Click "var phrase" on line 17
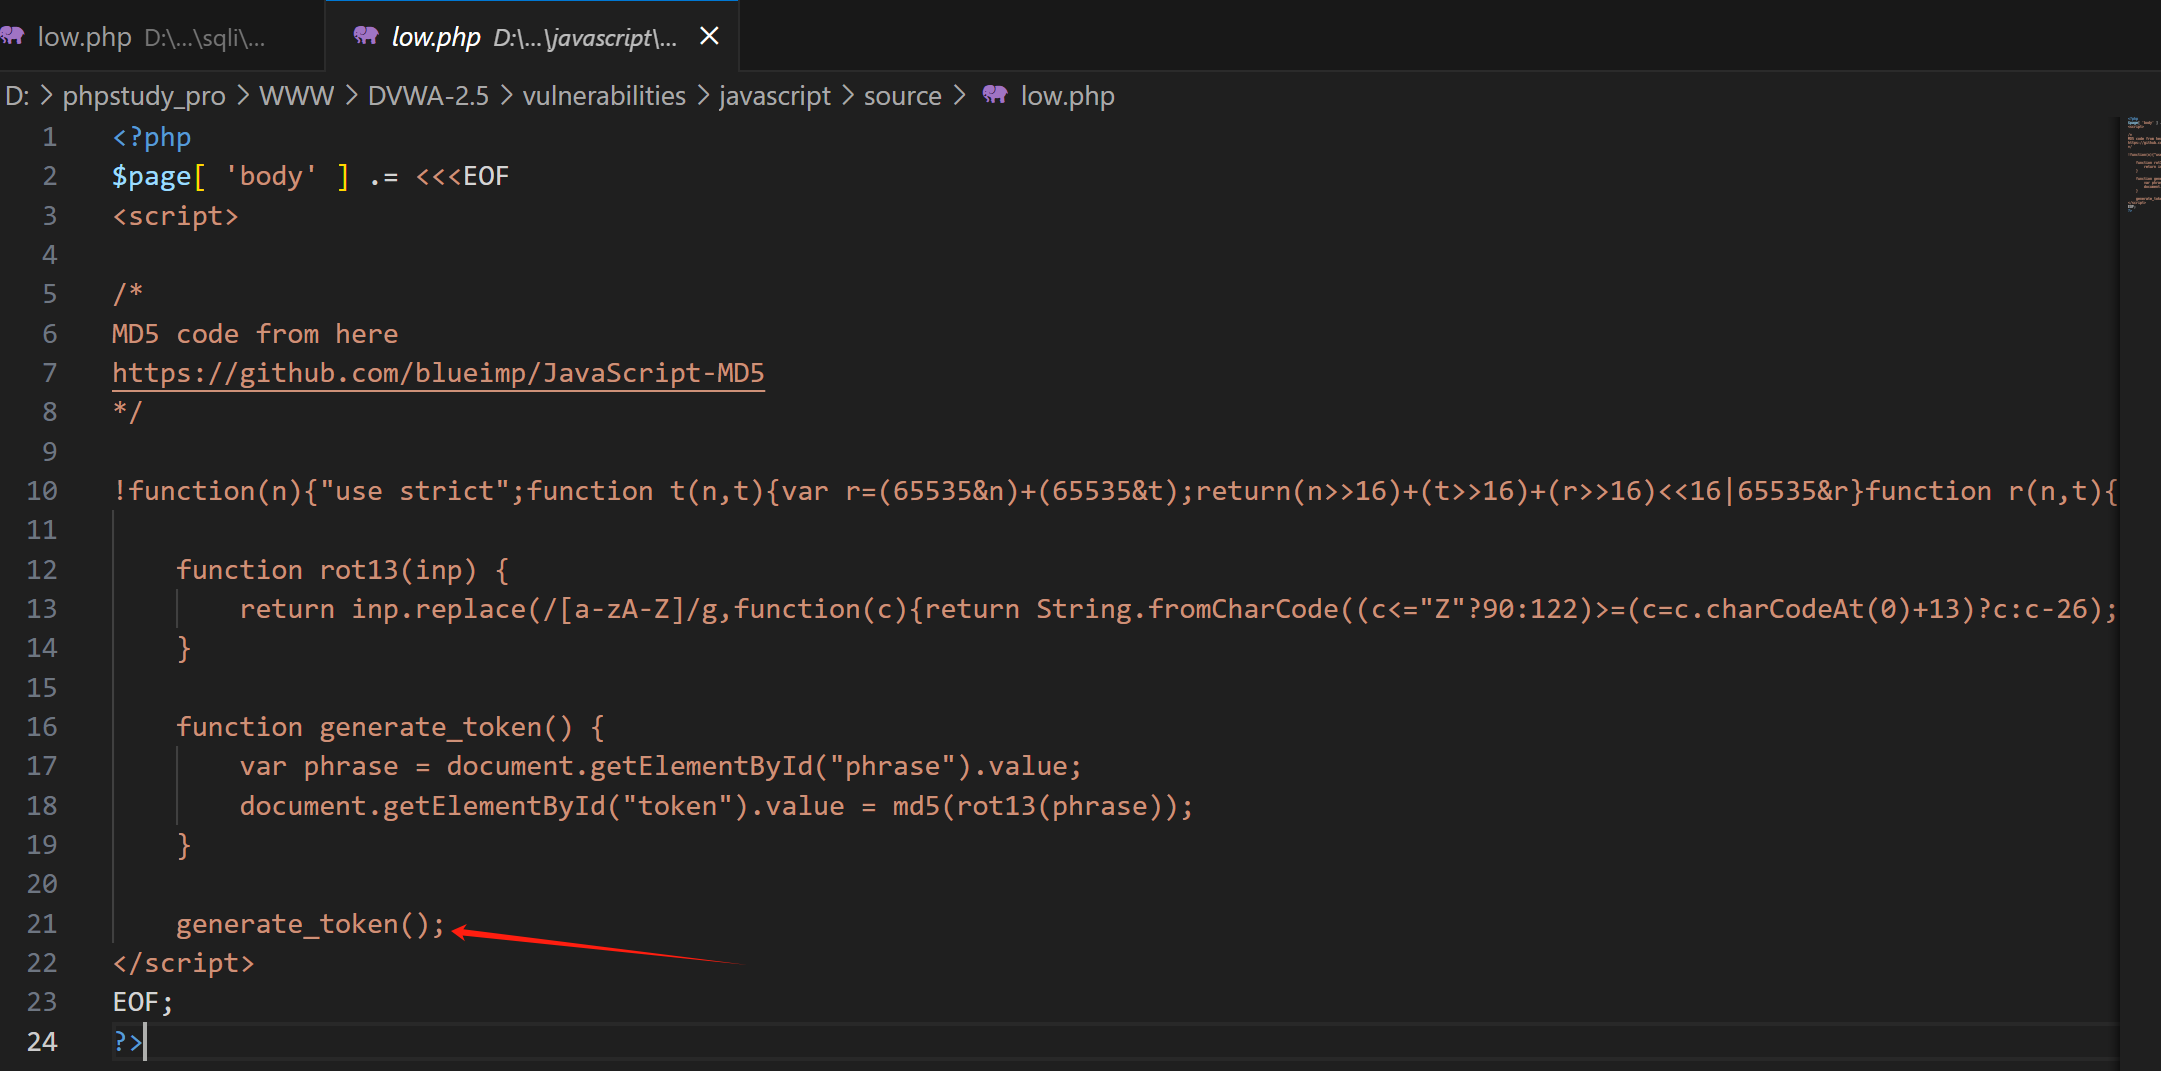The height and width of the screenshot is (1071, 2161). (x=319, y=767)
